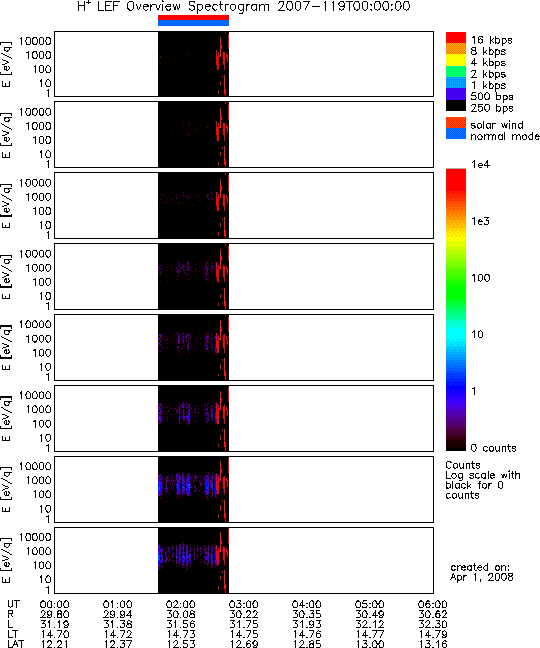
Task: Click the '1e3' color scale label
Action: pyautogui.click(x=481, y=221)
